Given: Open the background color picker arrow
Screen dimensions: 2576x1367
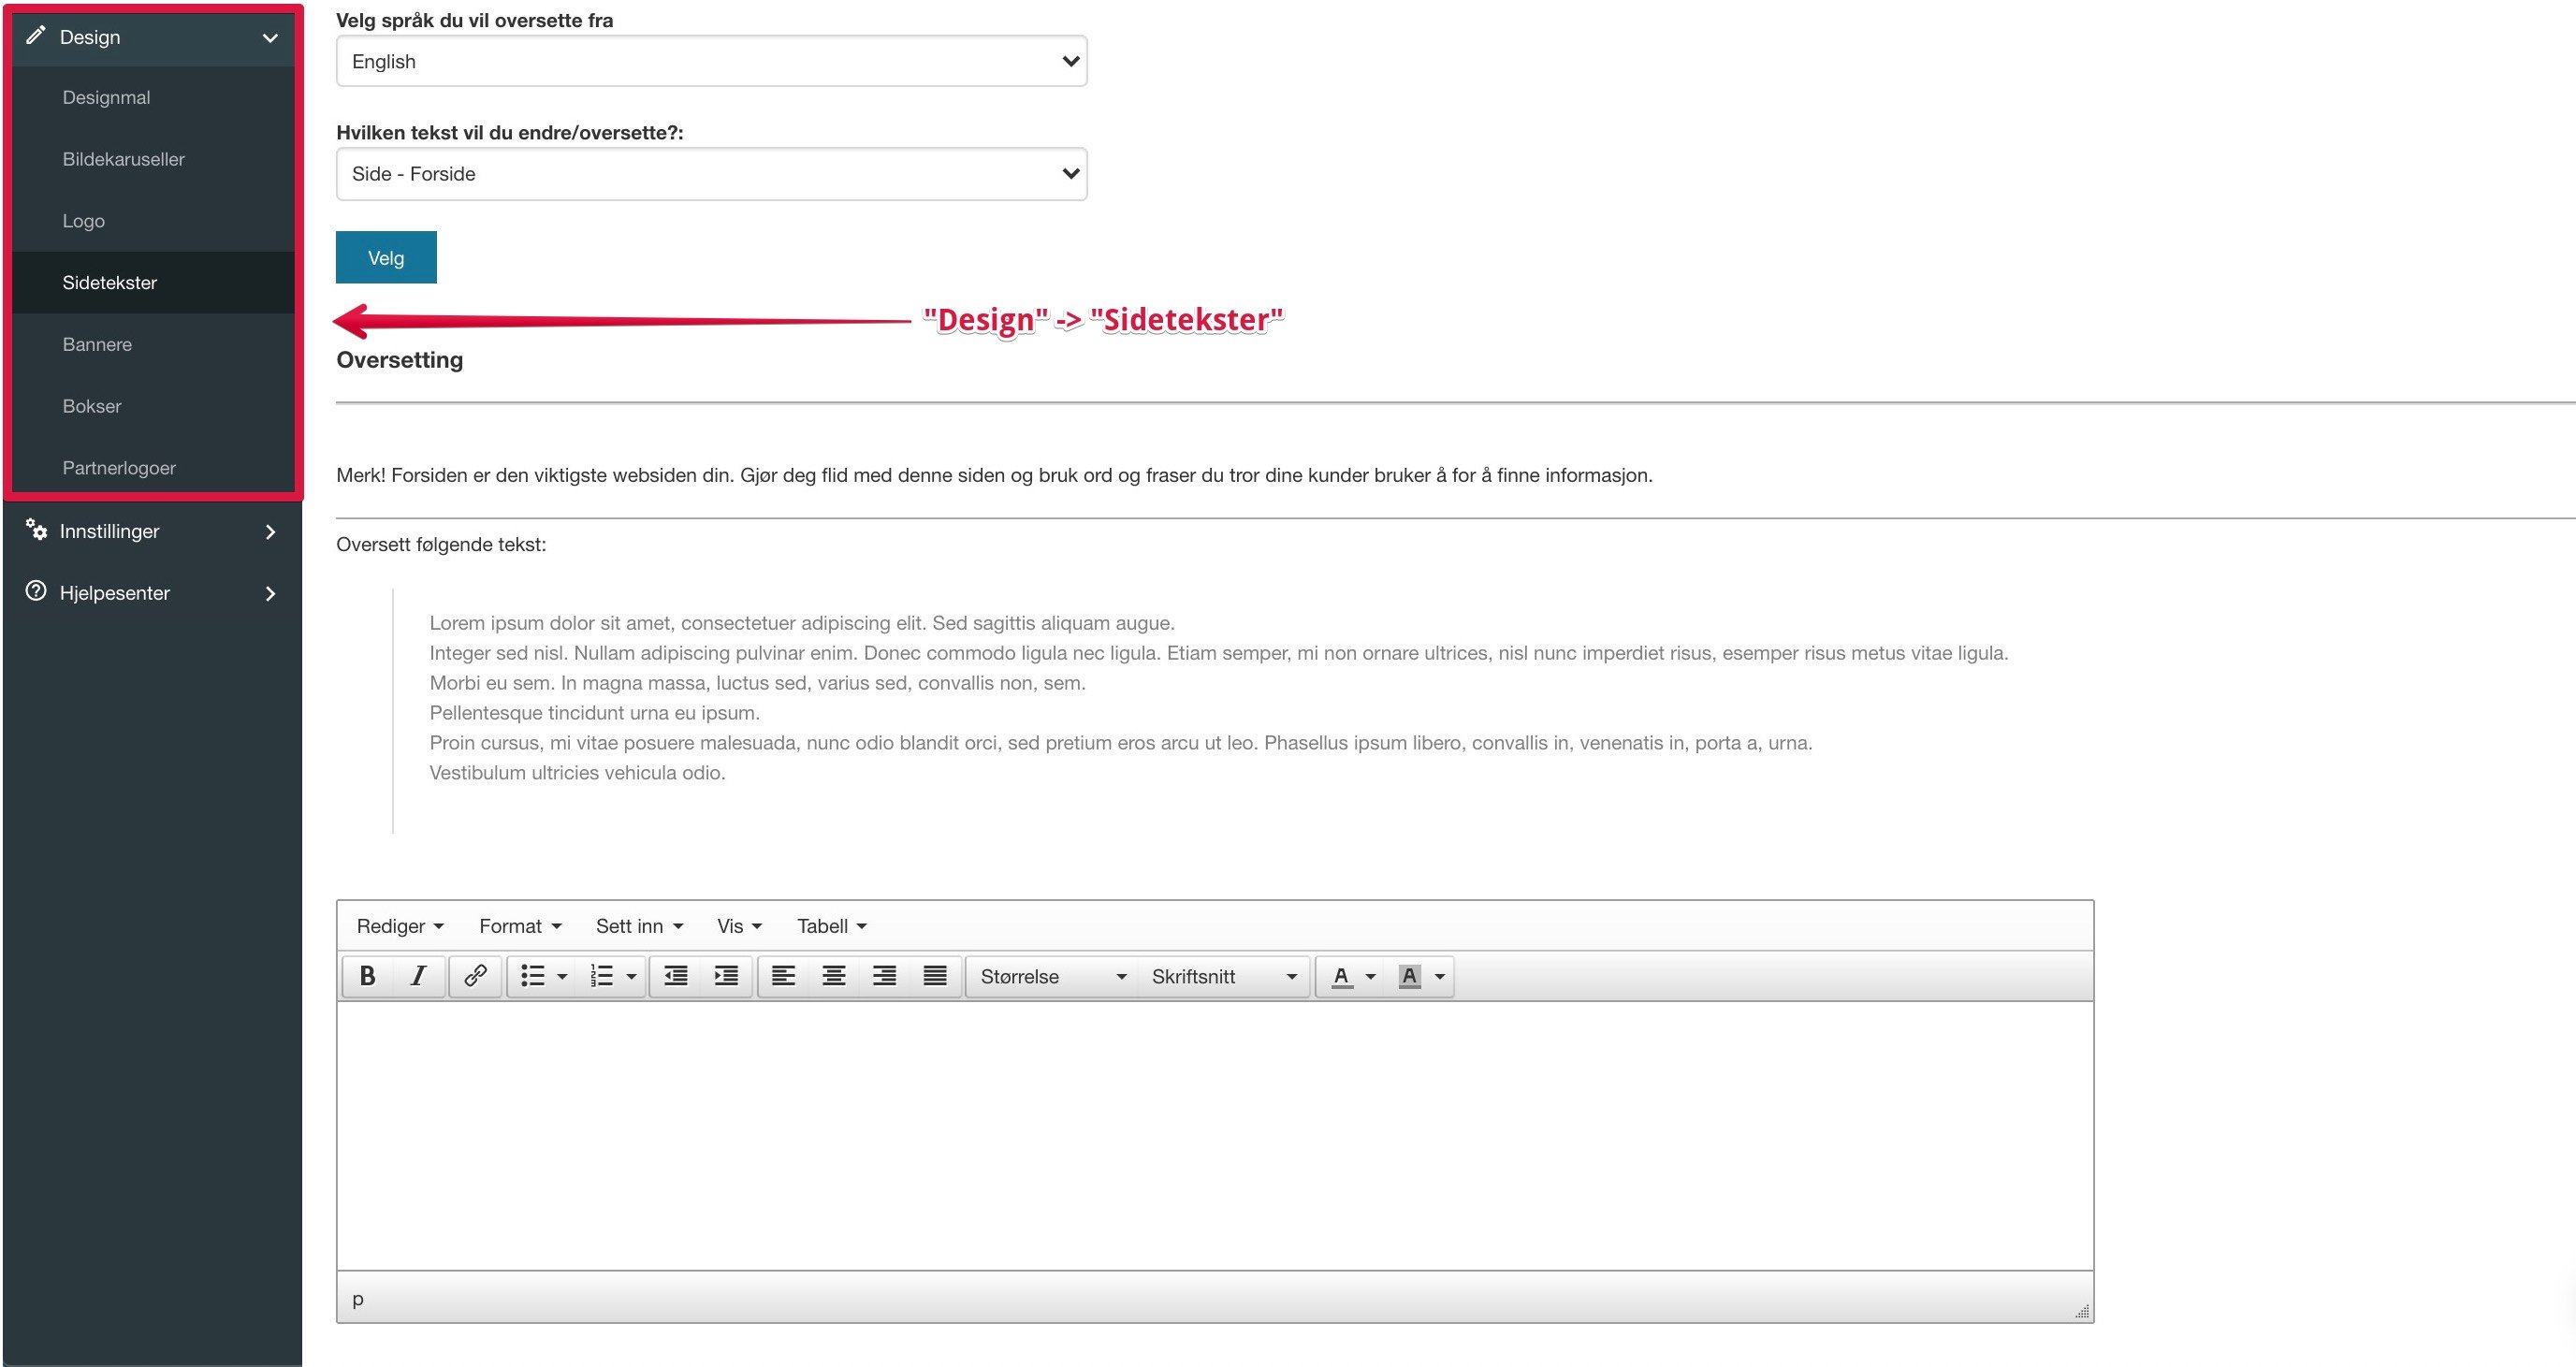Looking at the screenshot, I should (x=1440, y=977).
